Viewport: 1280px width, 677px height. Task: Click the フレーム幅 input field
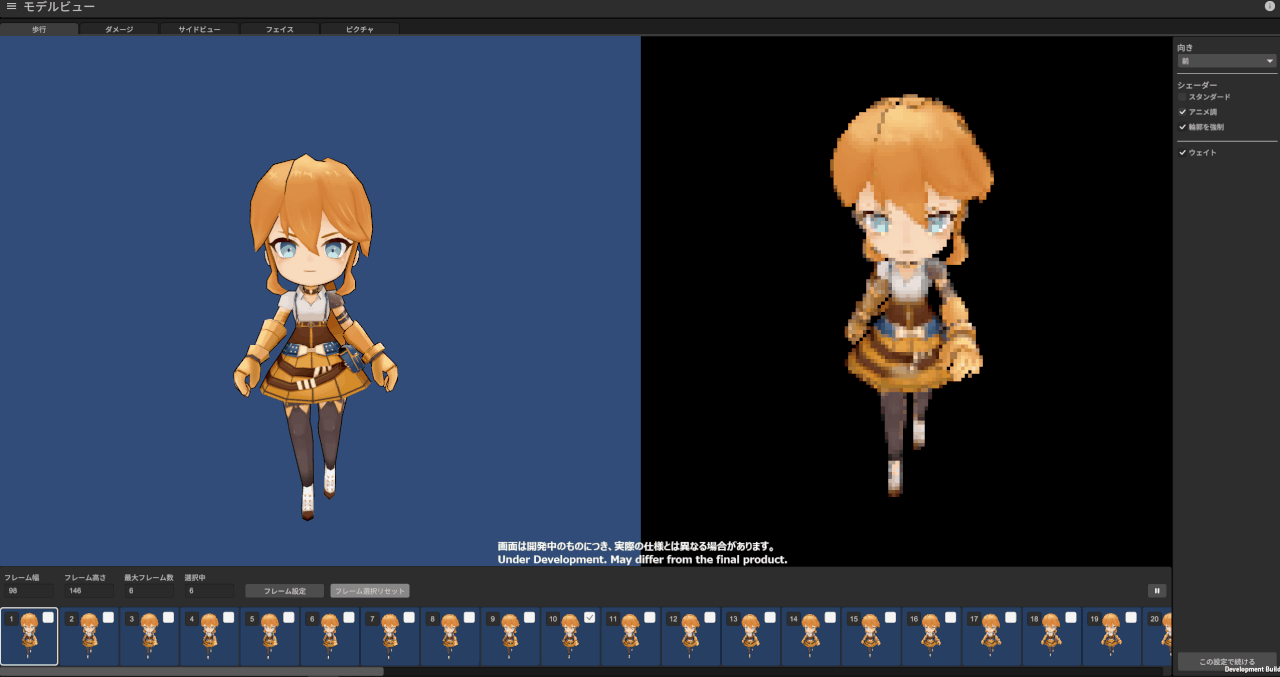(28, 590)
